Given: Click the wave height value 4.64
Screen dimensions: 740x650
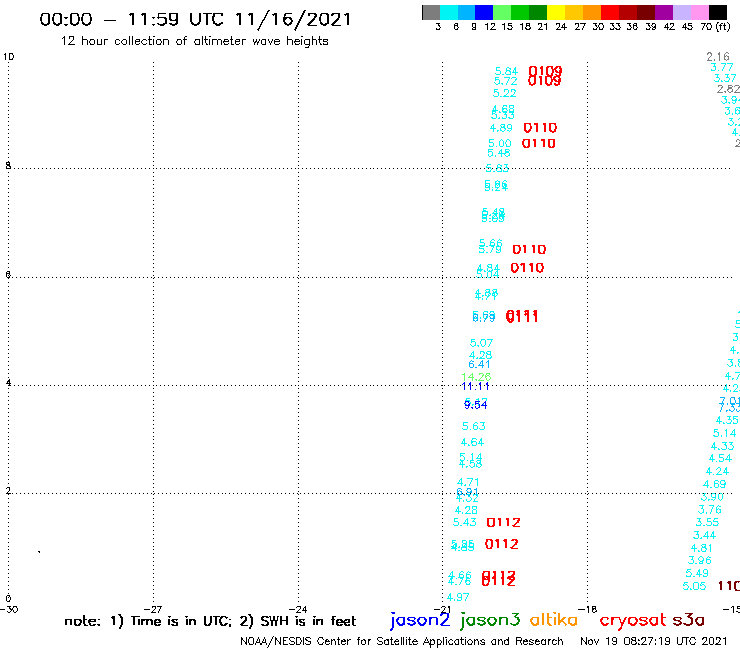Looking at the screenshot, I should [x=472, y=442].
